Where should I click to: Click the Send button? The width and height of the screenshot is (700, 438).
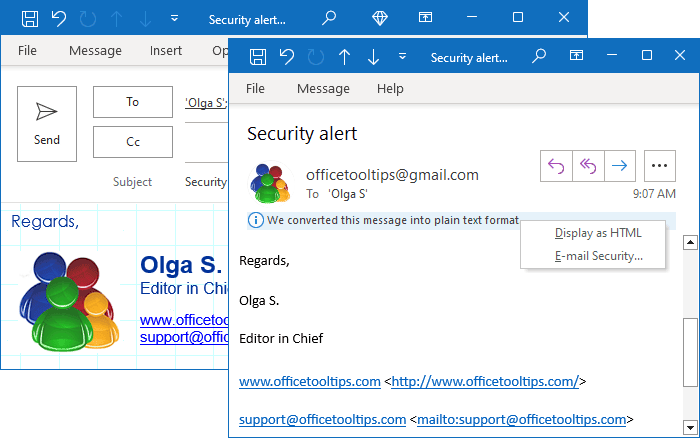pos(47,124)
